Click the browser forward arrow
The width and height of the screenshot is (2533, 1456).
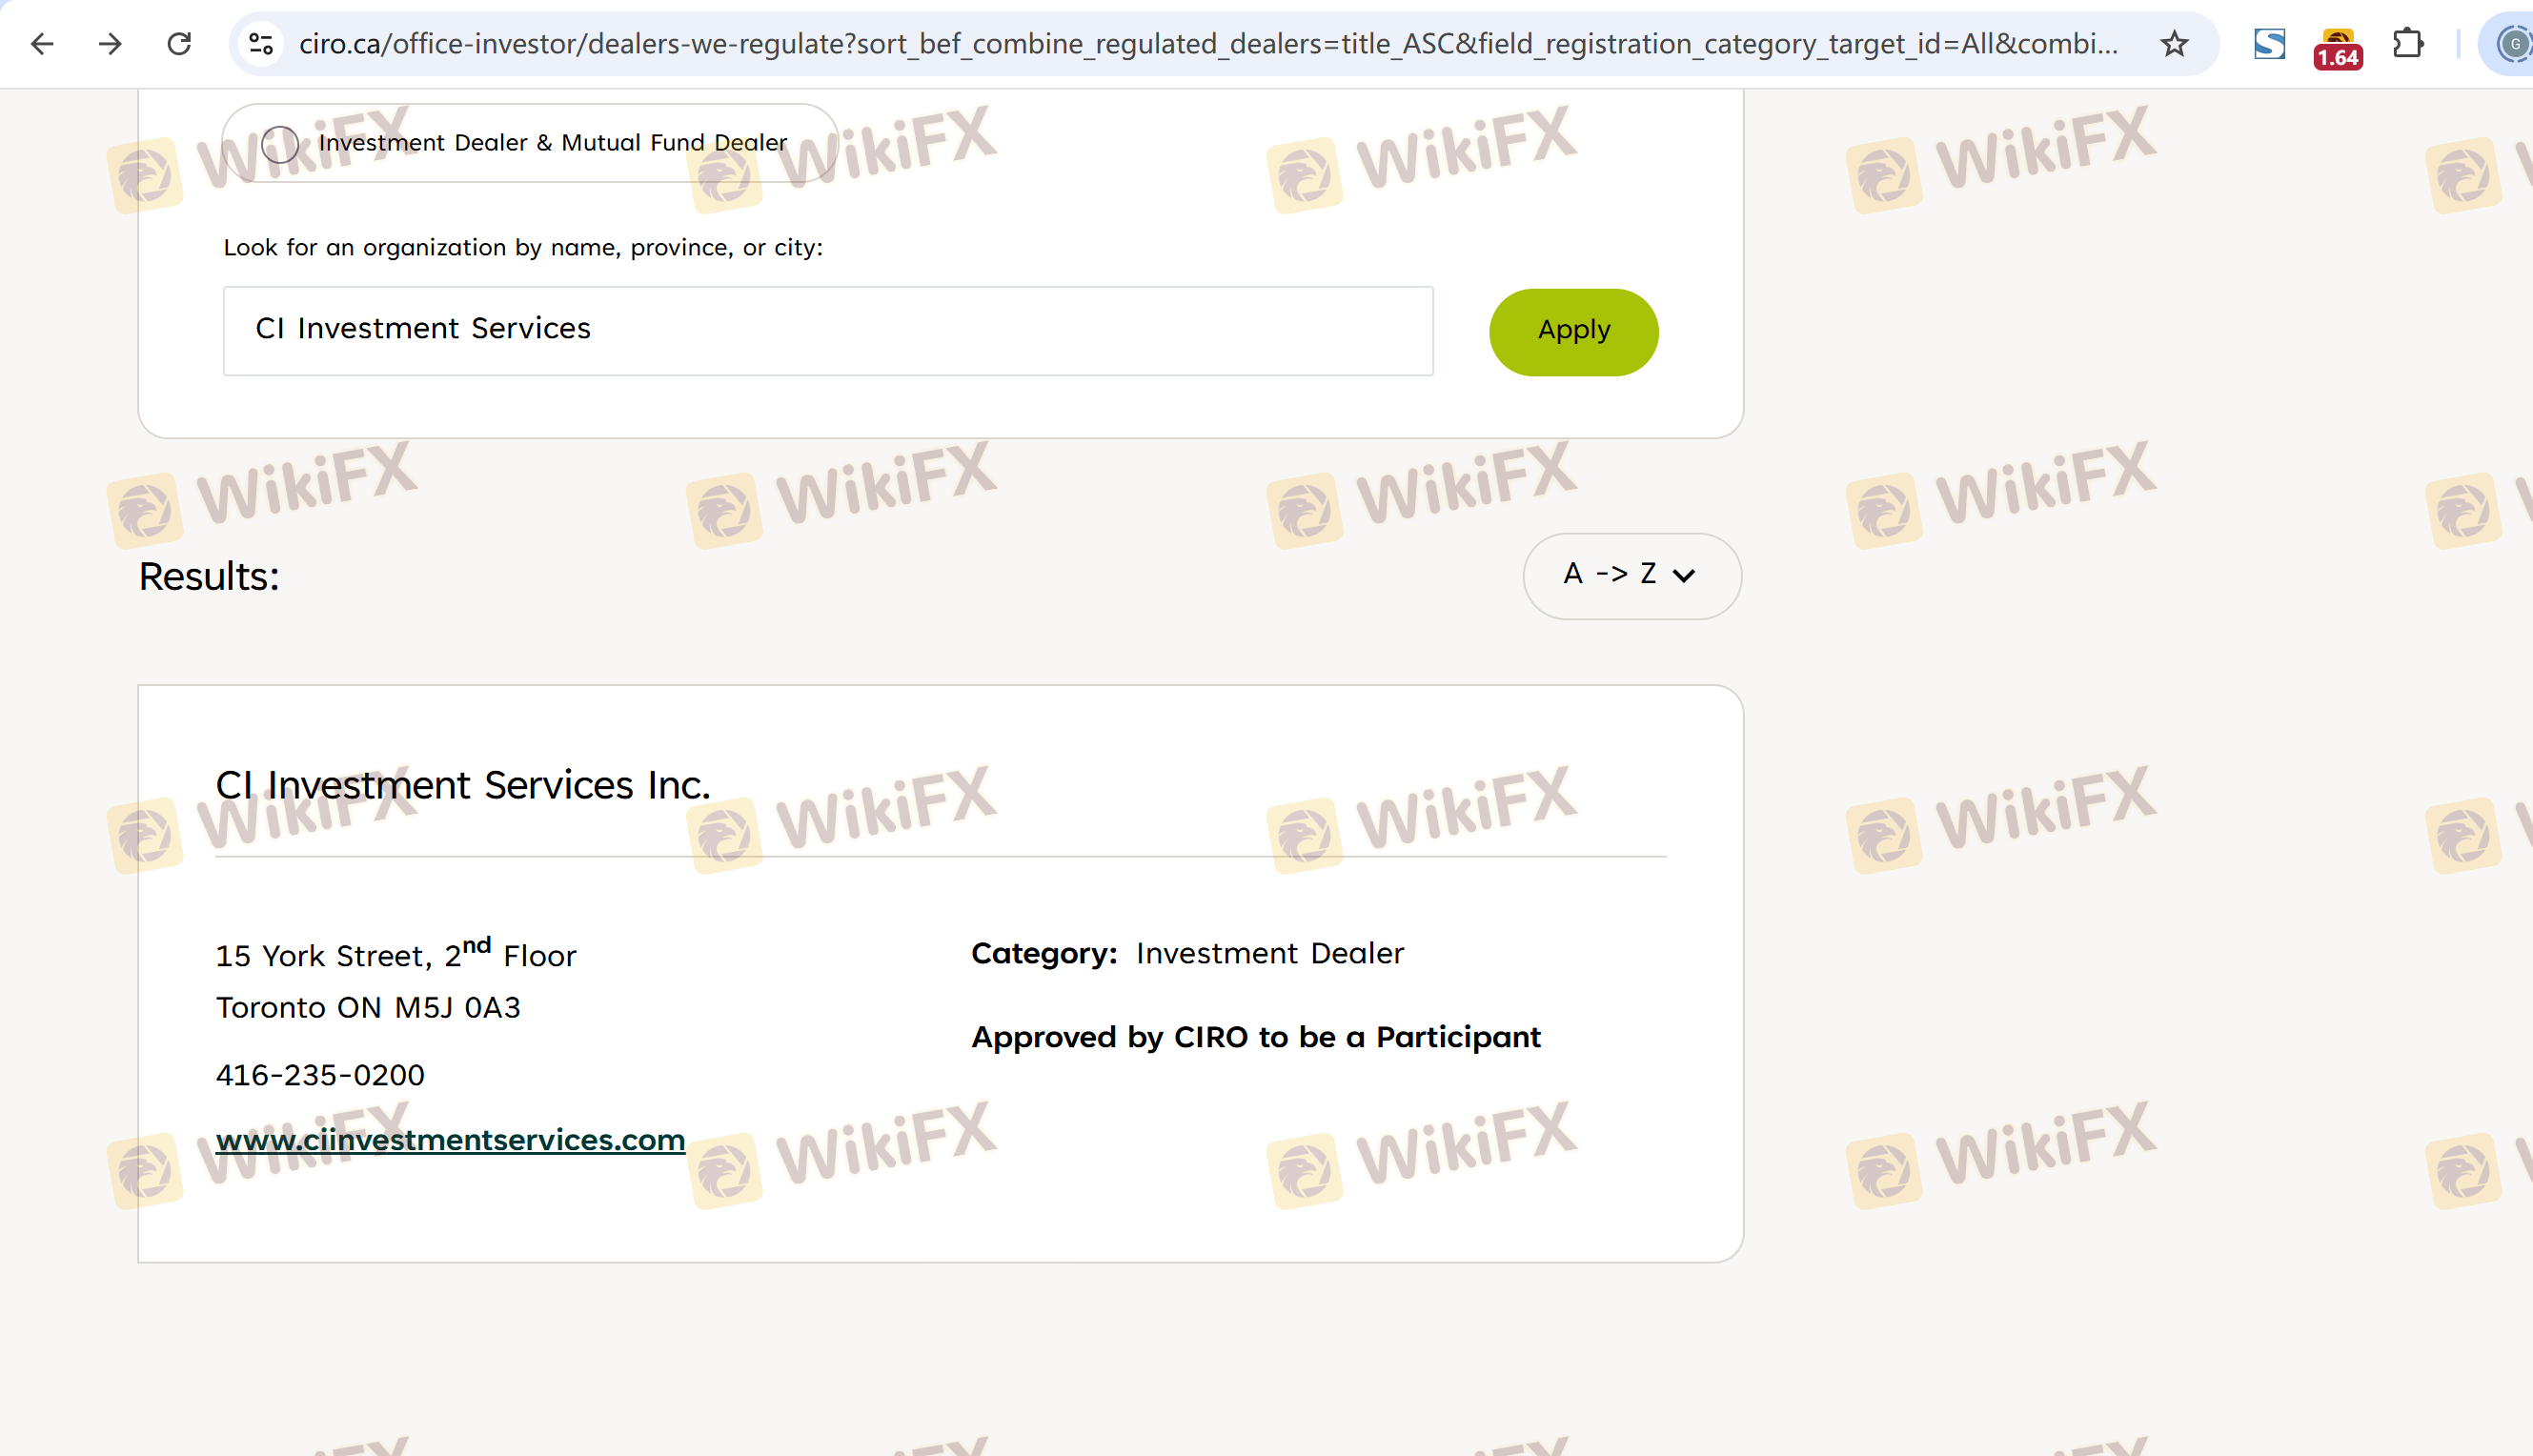(x=110, y=44)
